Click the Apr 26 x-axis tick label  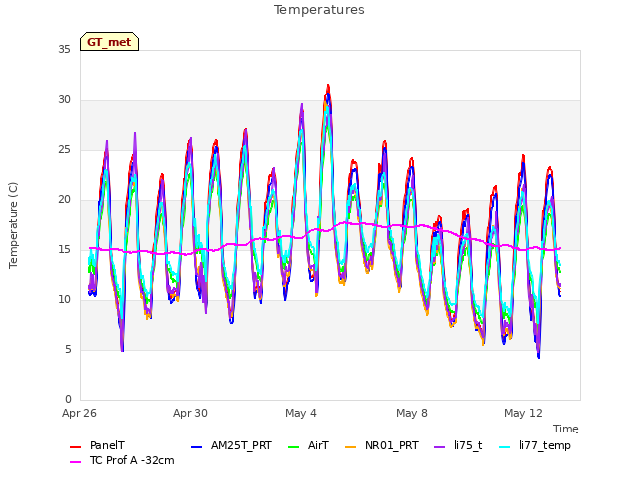pos(79,413)
